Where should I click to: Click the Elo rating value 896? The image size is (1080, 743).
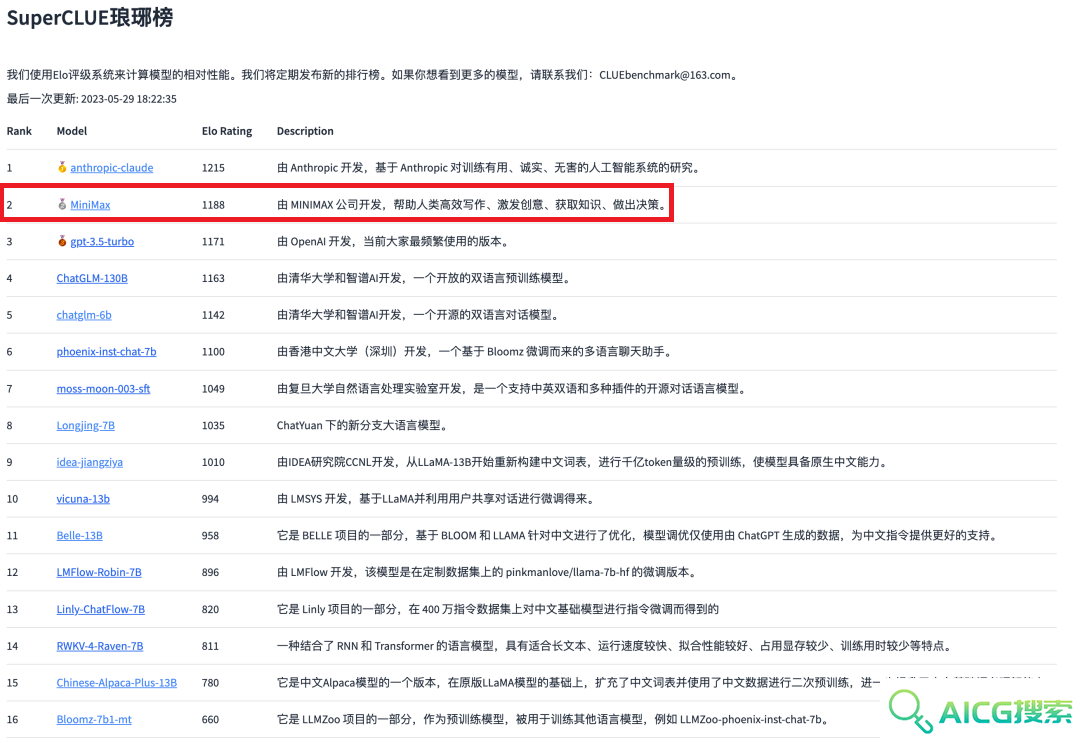pyautogui.click(x=210, y=572)
